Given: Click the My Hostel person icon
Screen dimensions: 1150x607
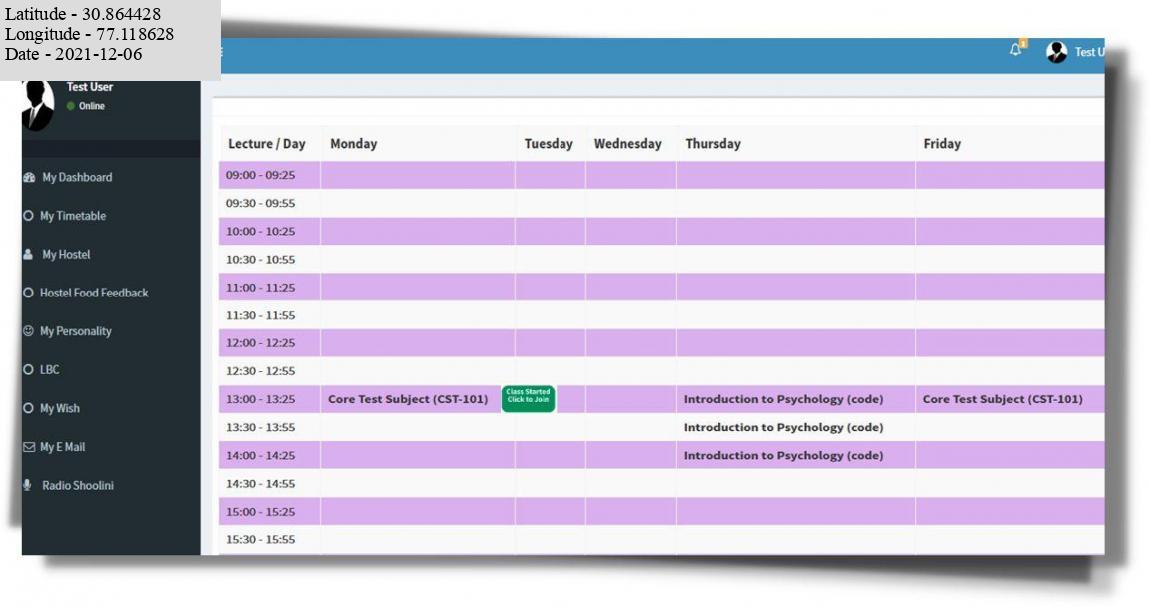Looking at the screenshot, I should click(x=28, y=254).
